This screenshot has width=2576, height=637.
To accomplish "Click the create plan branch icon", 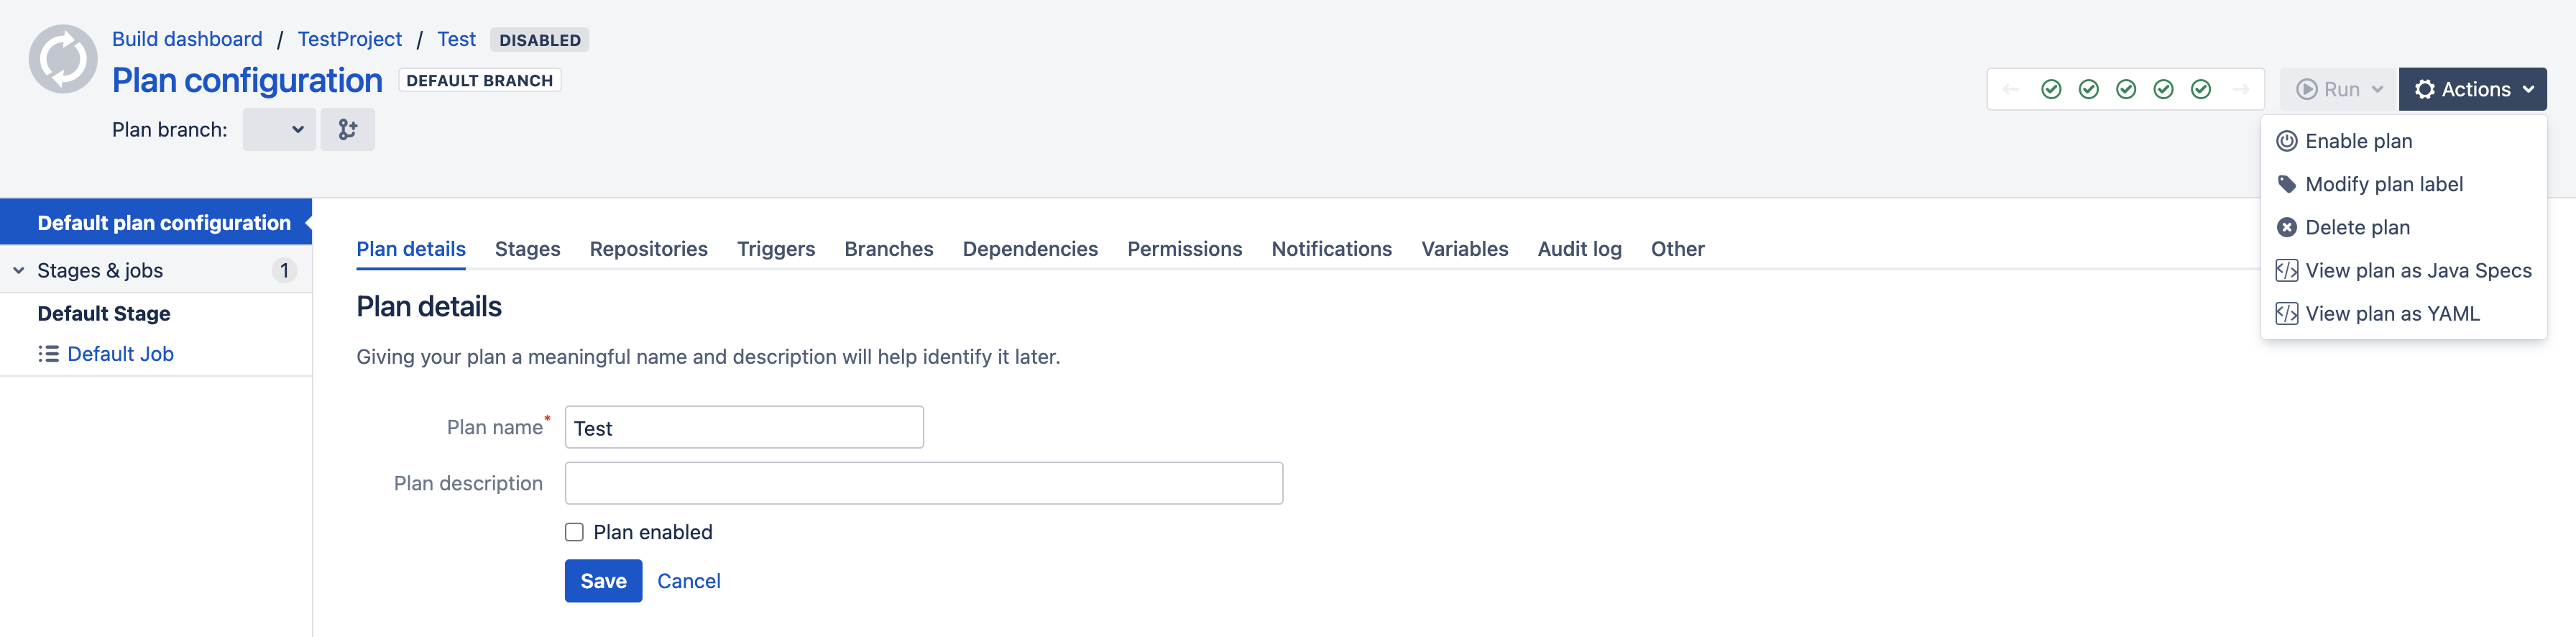I will point(347,130).
